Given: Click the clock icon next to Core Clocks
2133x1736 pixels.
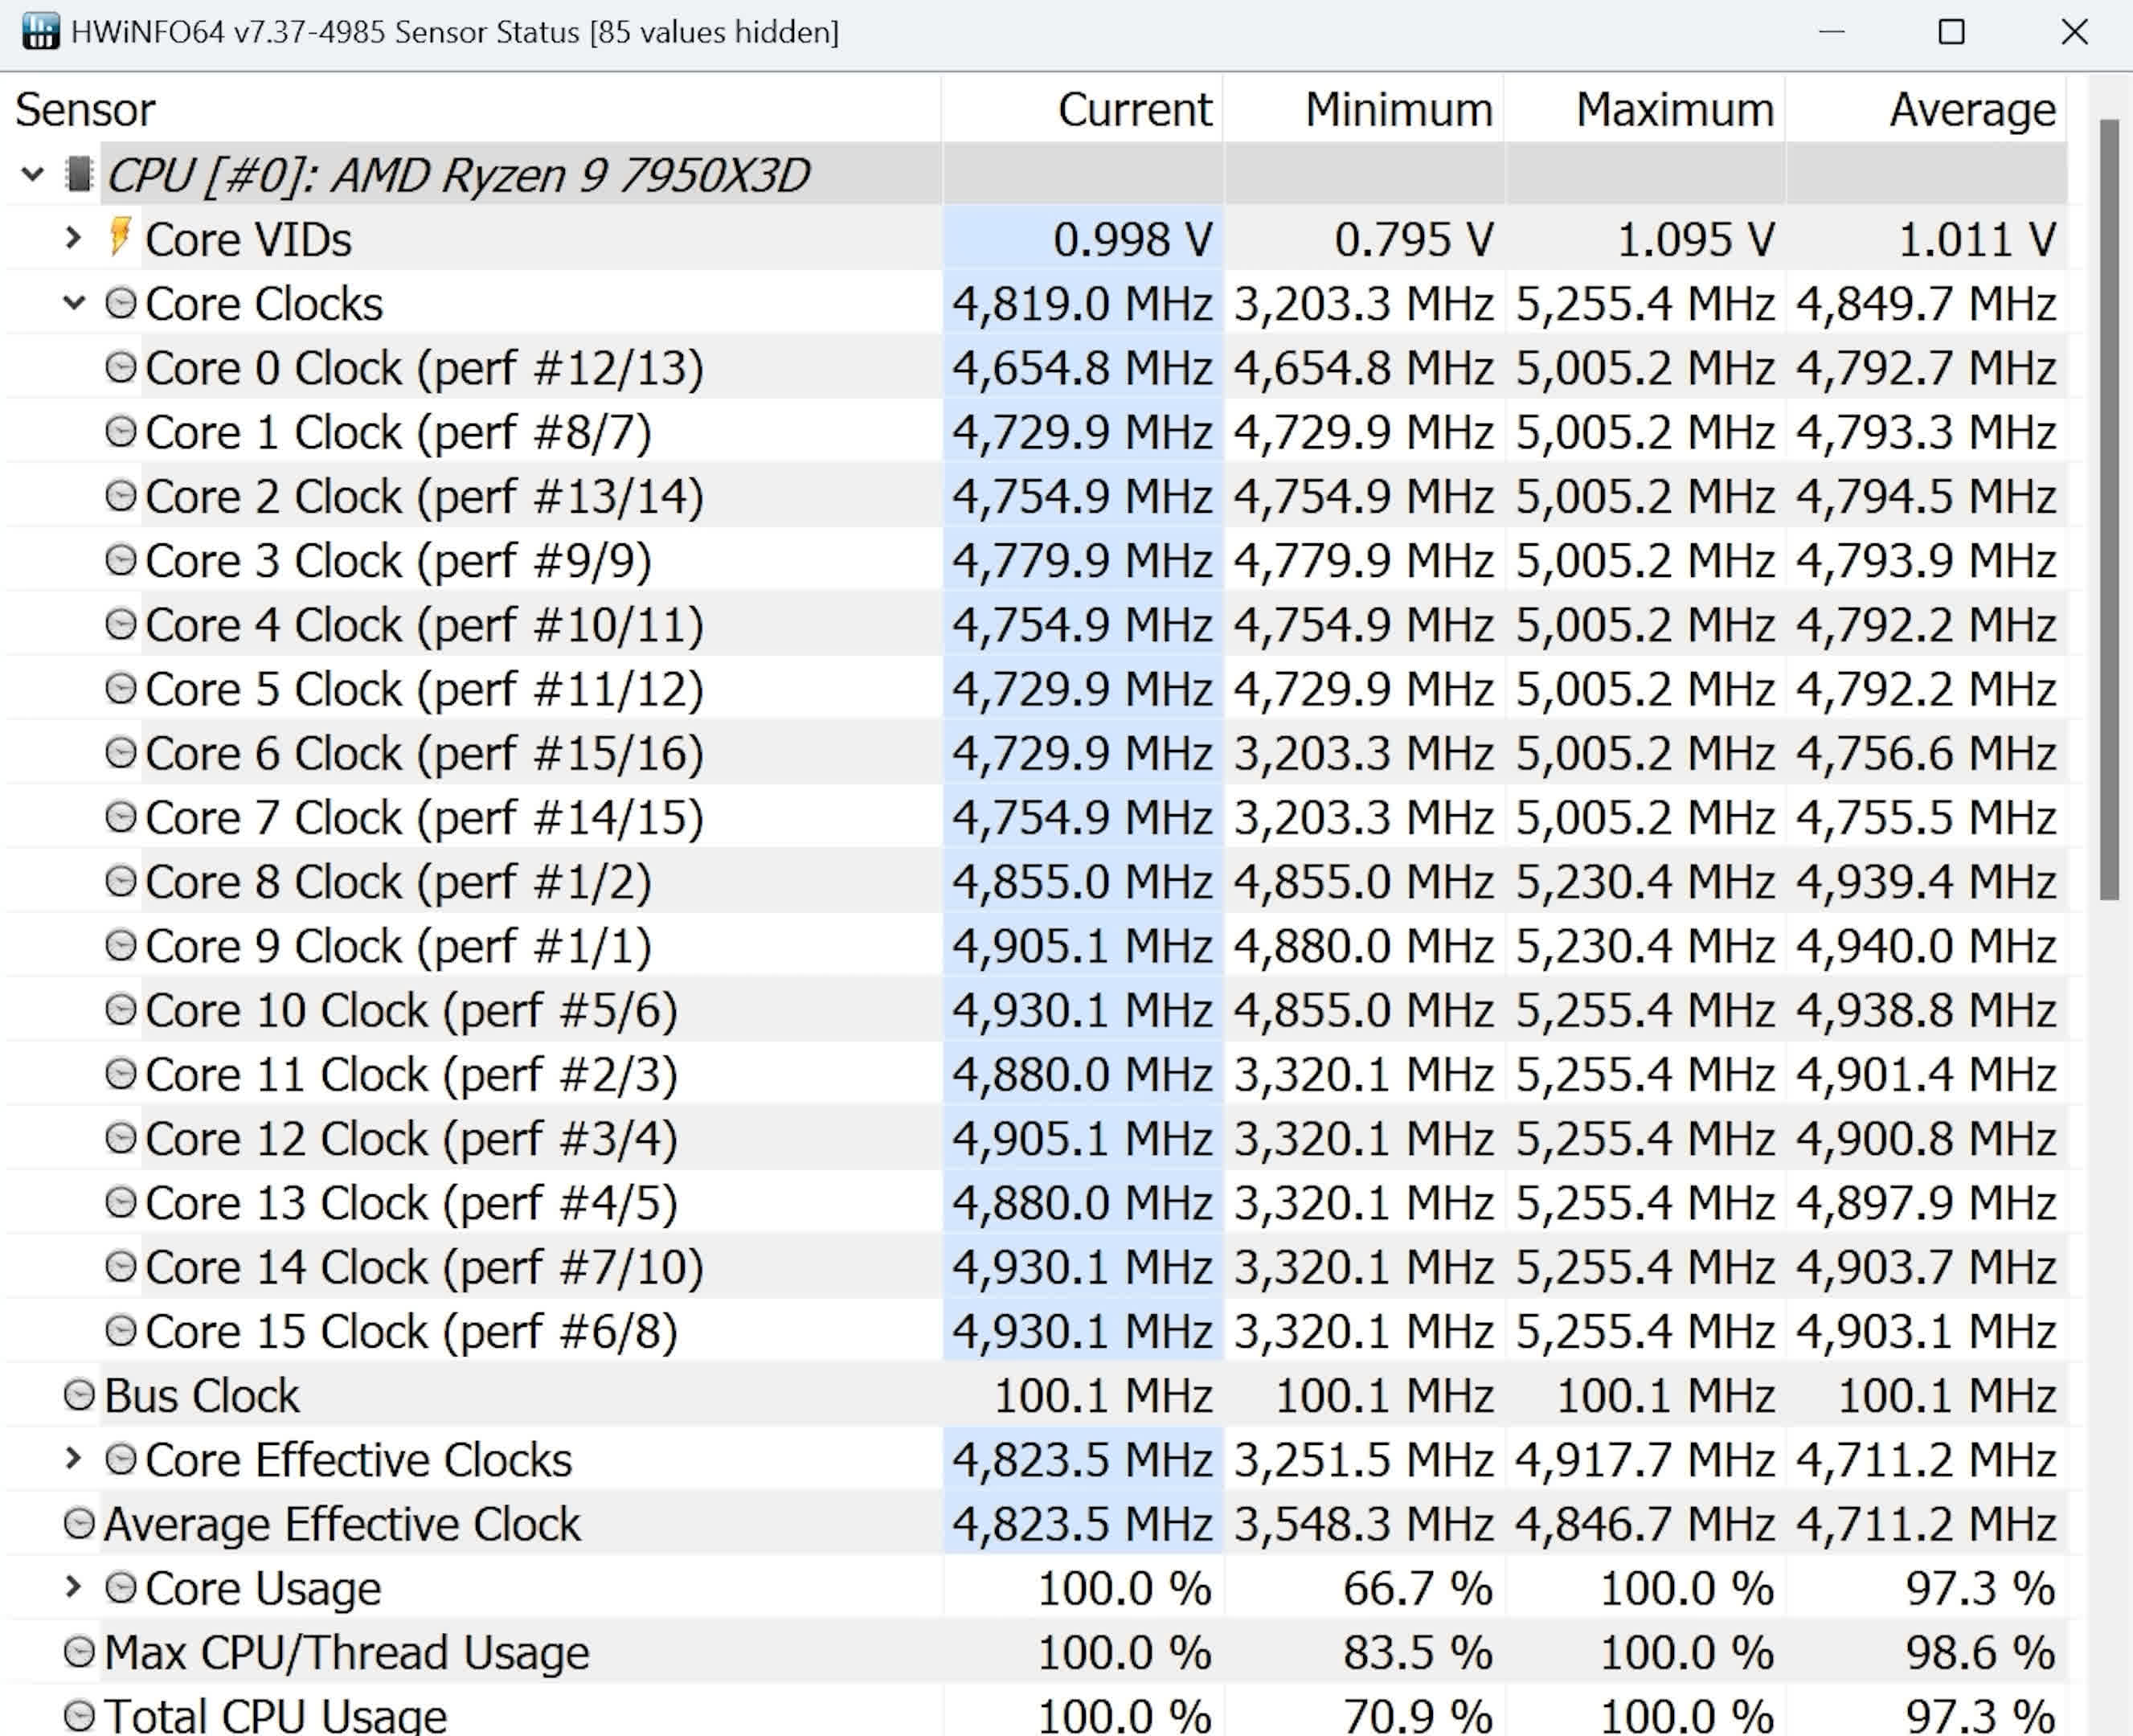Looking at the screenshot, I should [x=121, y=303].
